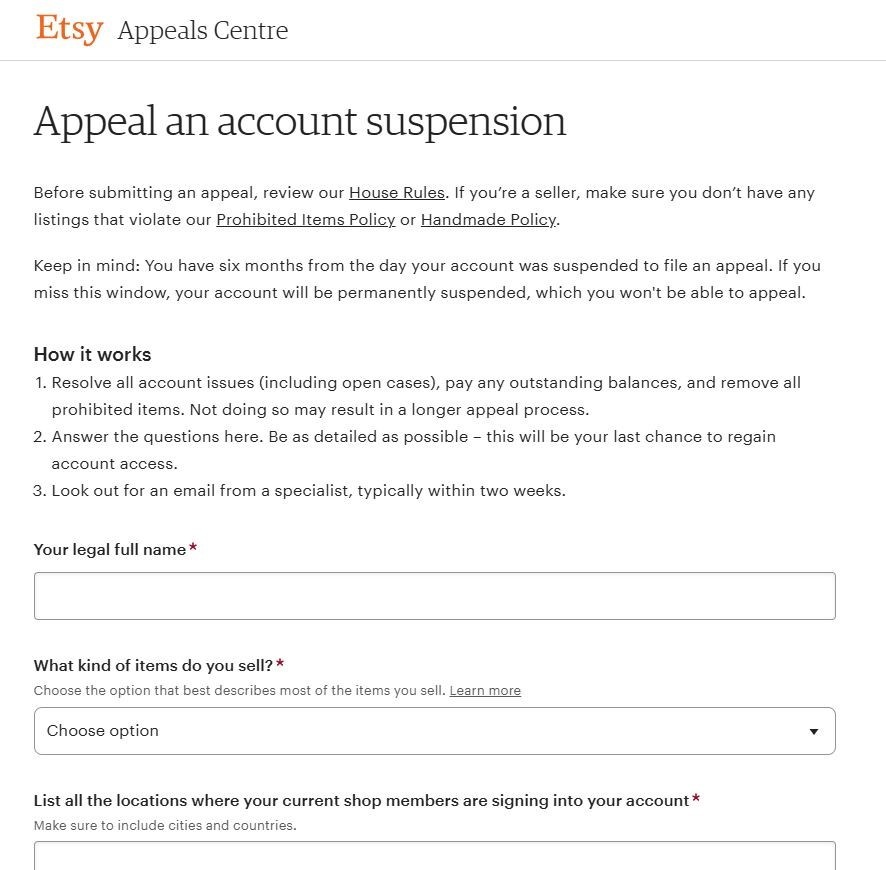Open the Handmade Policy link

tap(488, 219)
